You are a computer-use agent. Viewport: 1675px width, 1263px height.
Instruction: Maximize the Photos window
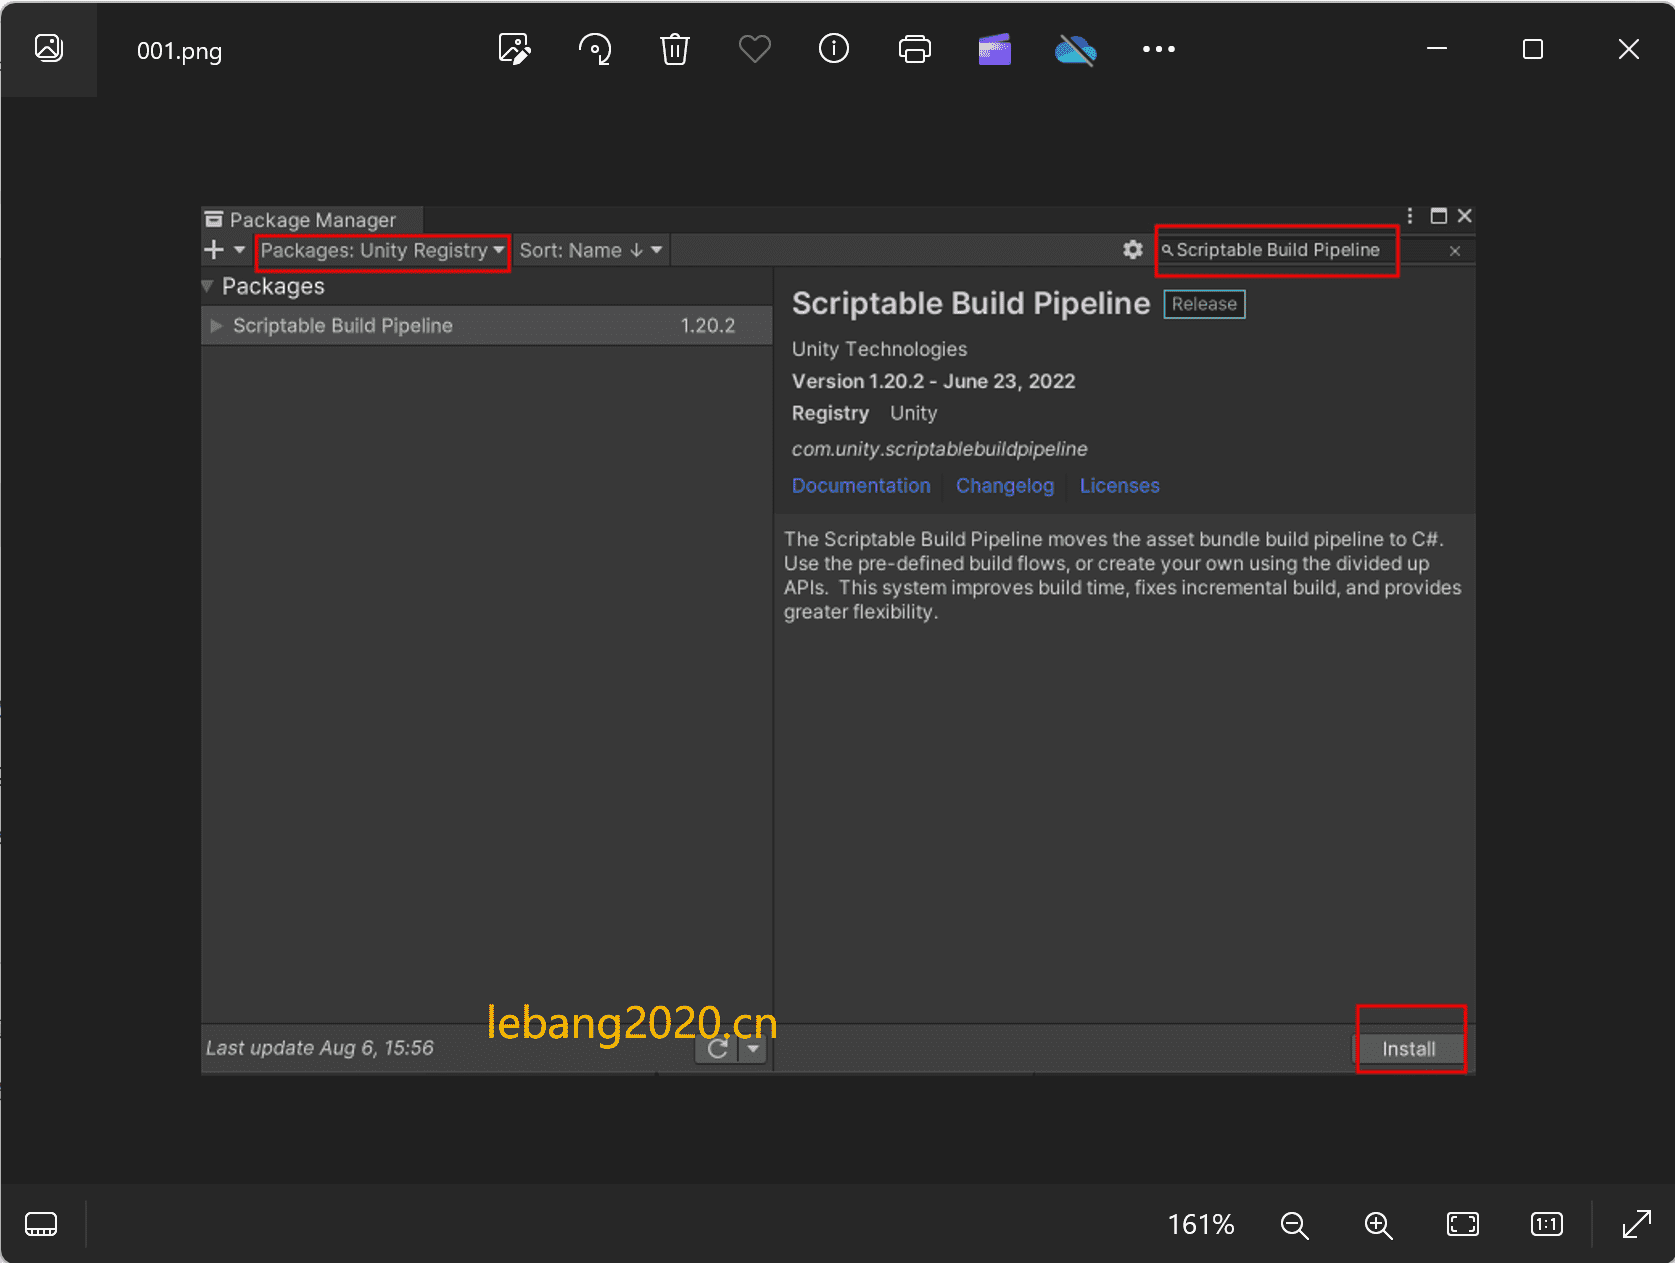(x=1533, y=48)
